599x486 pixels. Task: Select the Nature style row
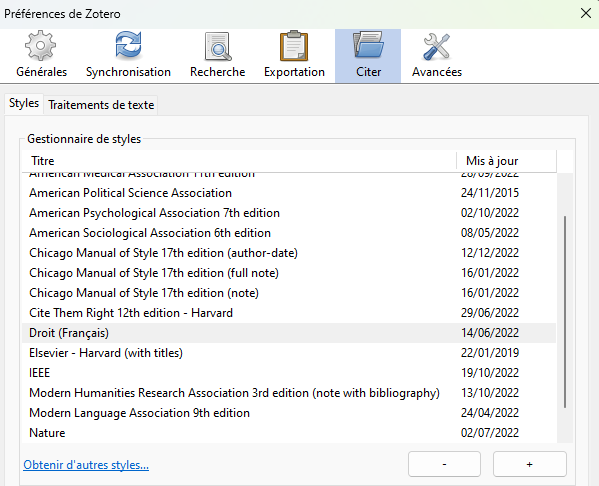(289, 433)
